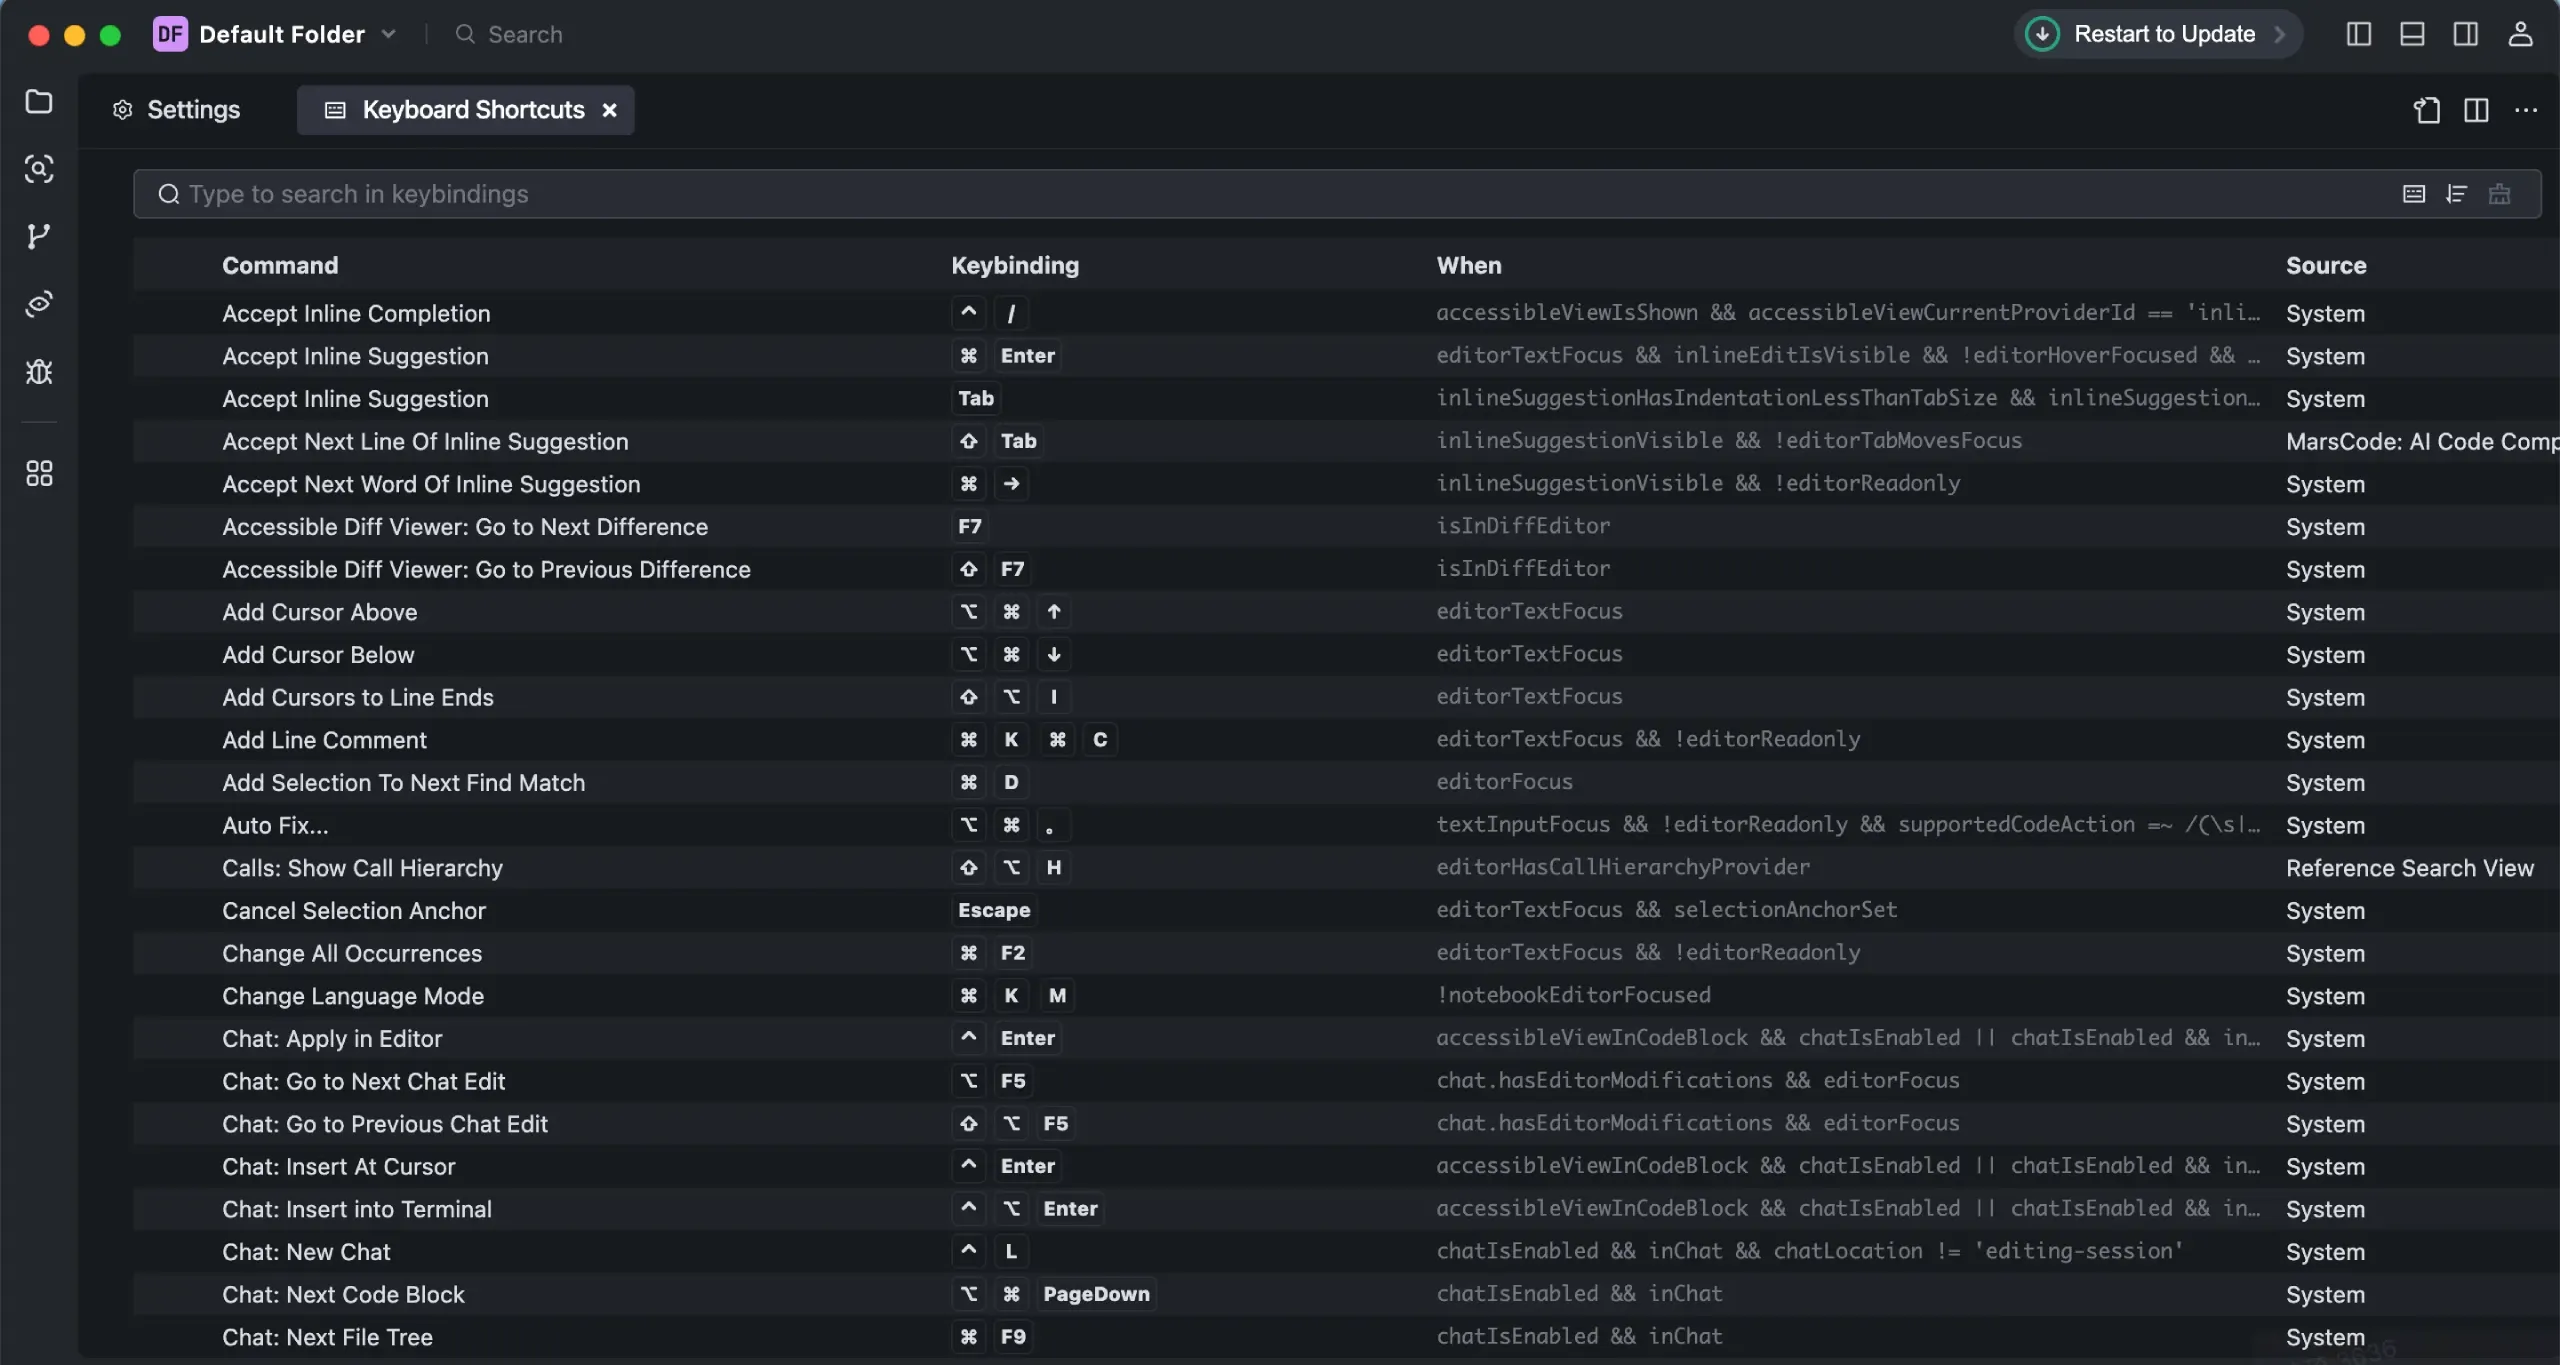Open Source Control branch icon

pyautogui.click(x=39, y=236)
